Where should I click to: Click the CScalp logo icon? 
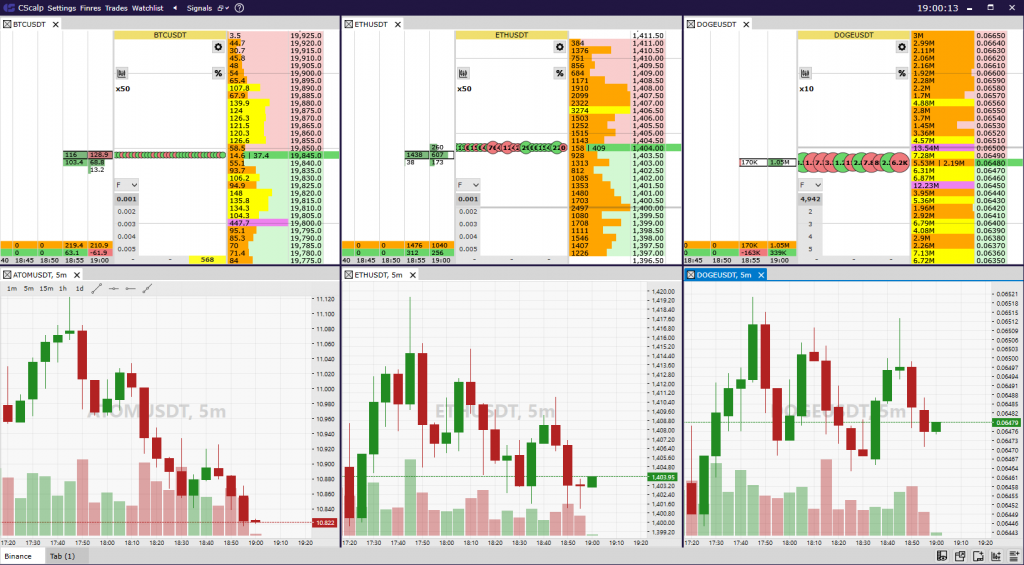(10, 8)
